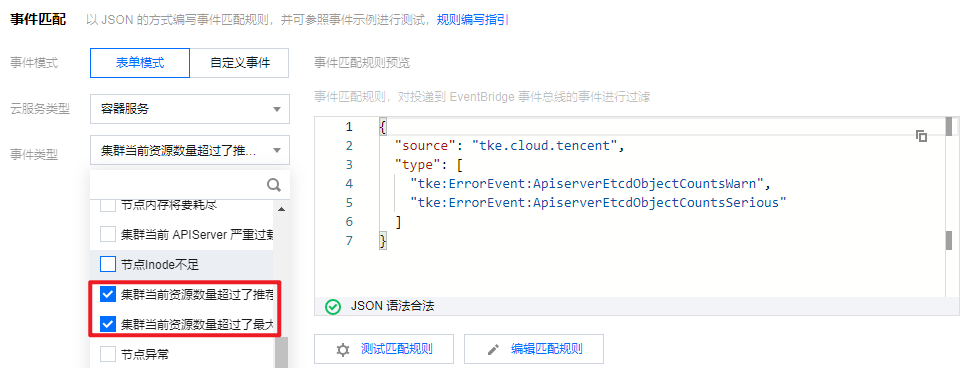The image size is (976, 368).
Task: Check the 节点Inode不足 checkbox
Action: click(x=108, y=264)
